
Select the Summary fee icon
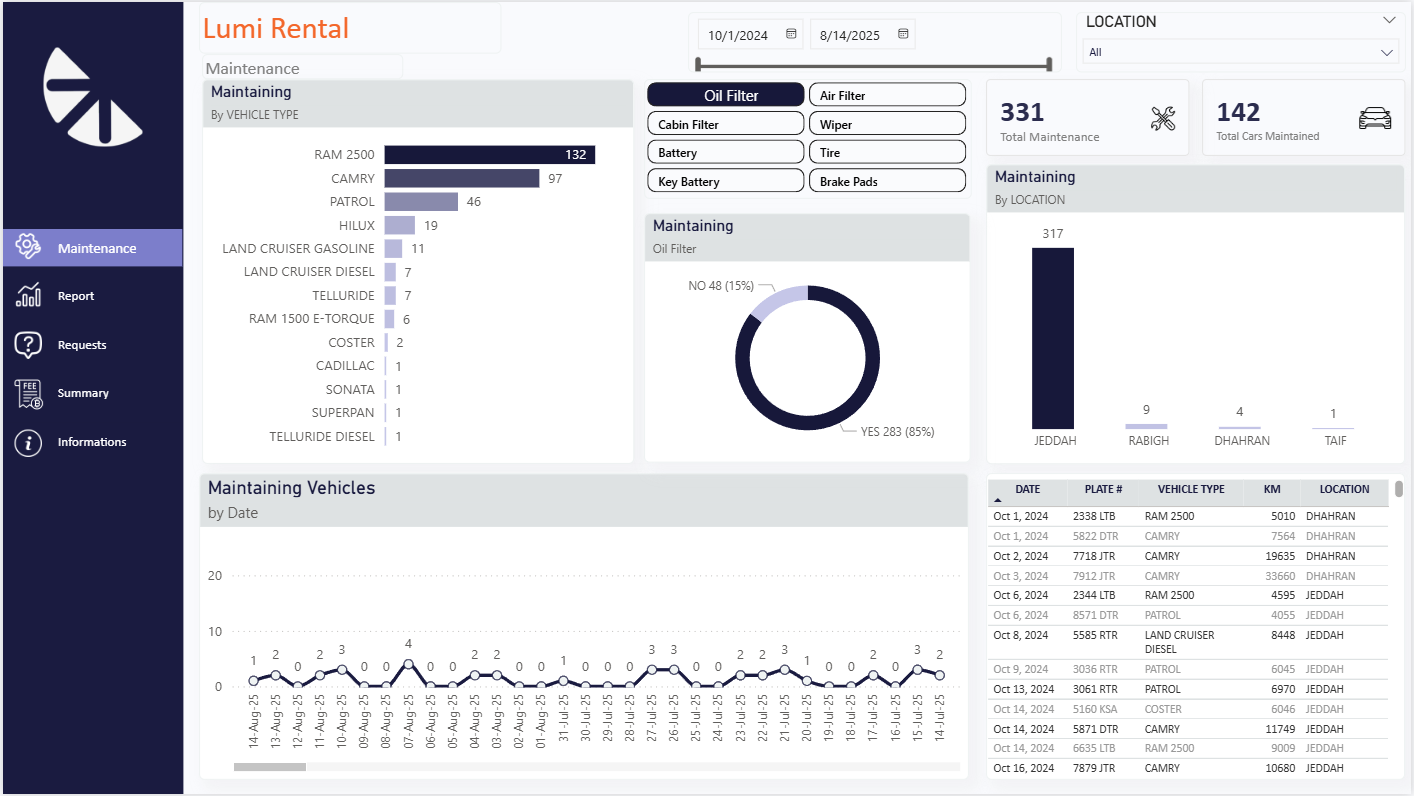pyautogui.click(x=29, y=392)
